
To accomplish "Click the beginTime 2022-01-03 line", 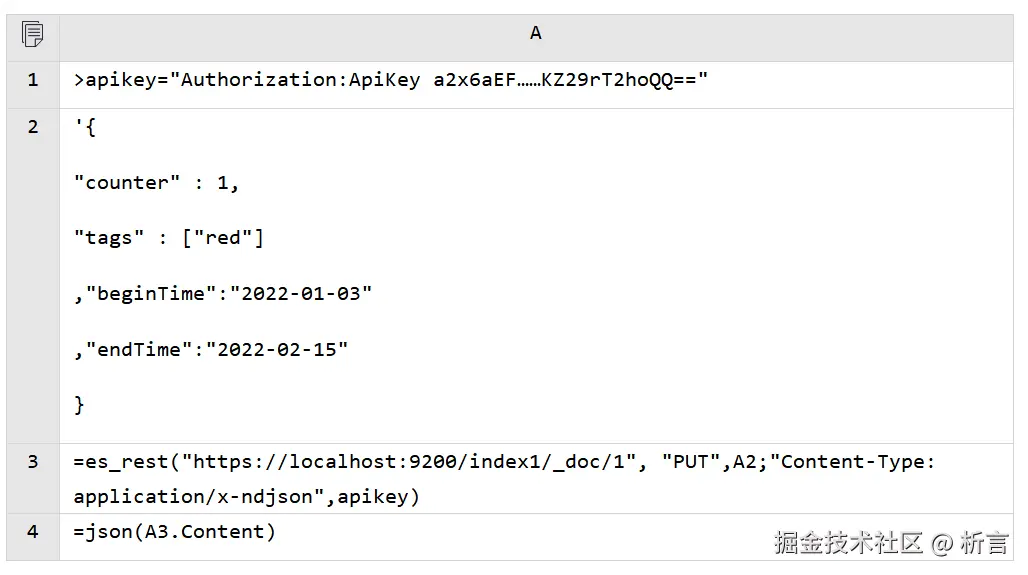I will [x=223, y=294].
